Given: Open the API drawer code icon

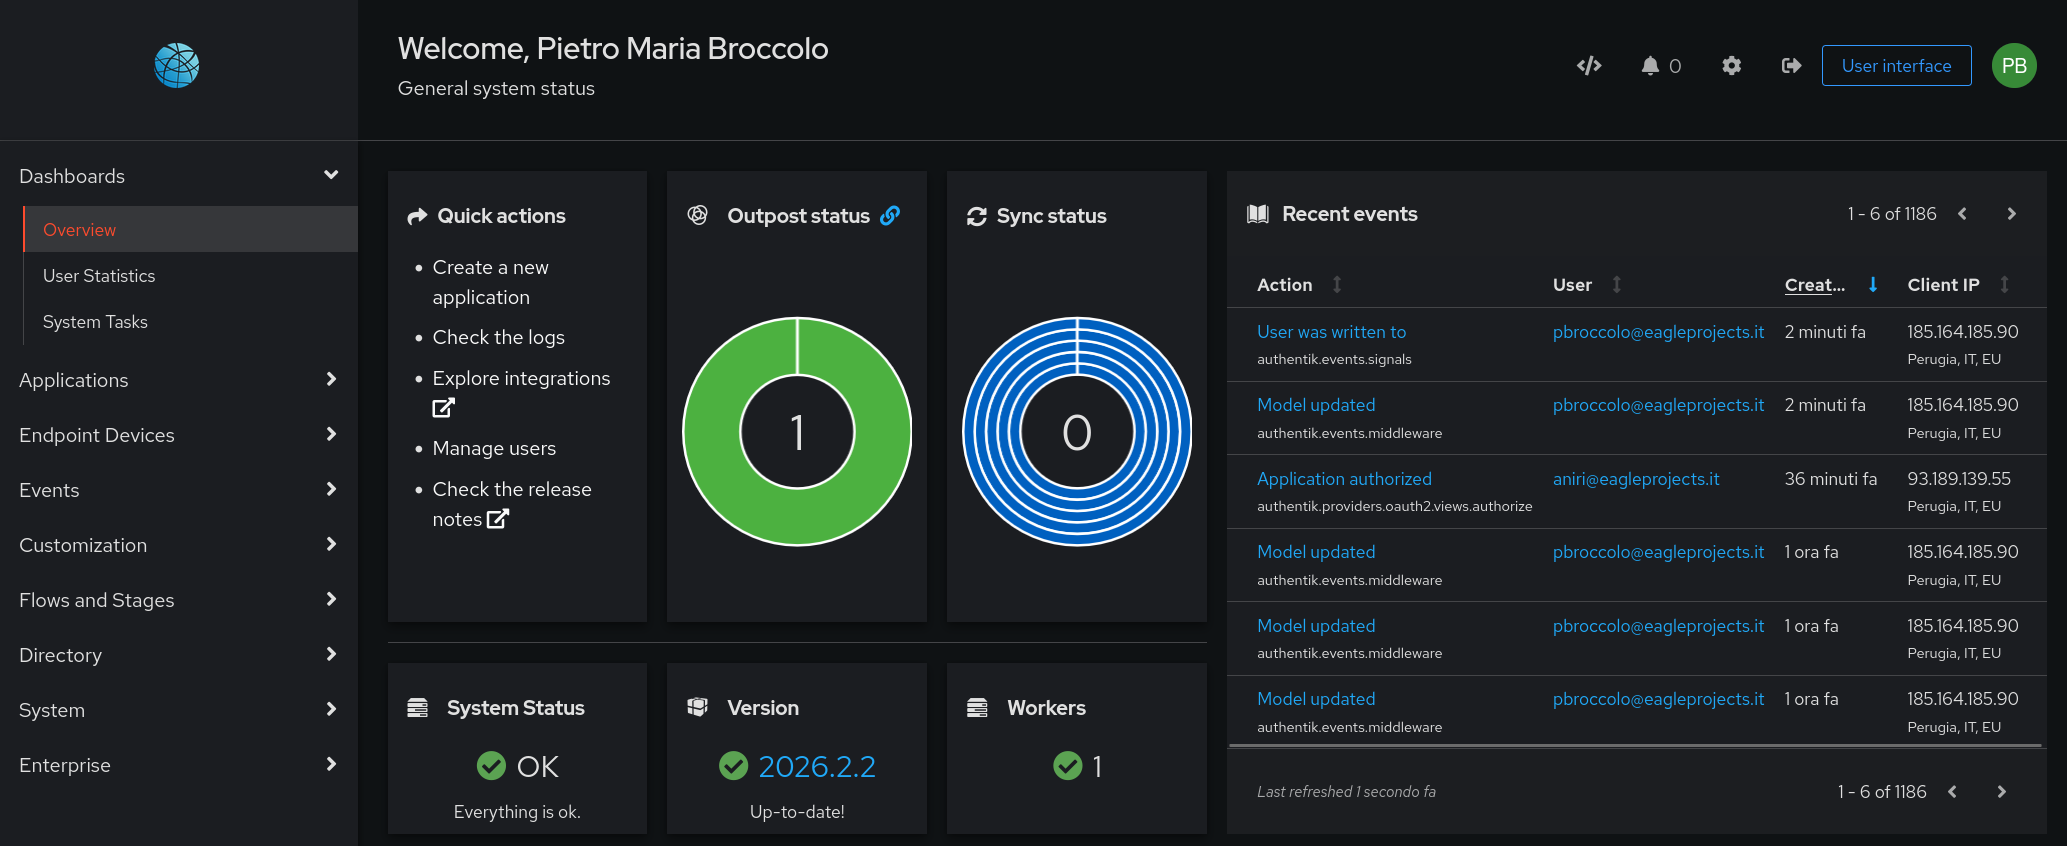Looking at the screenshot, I should (1589, 66).
